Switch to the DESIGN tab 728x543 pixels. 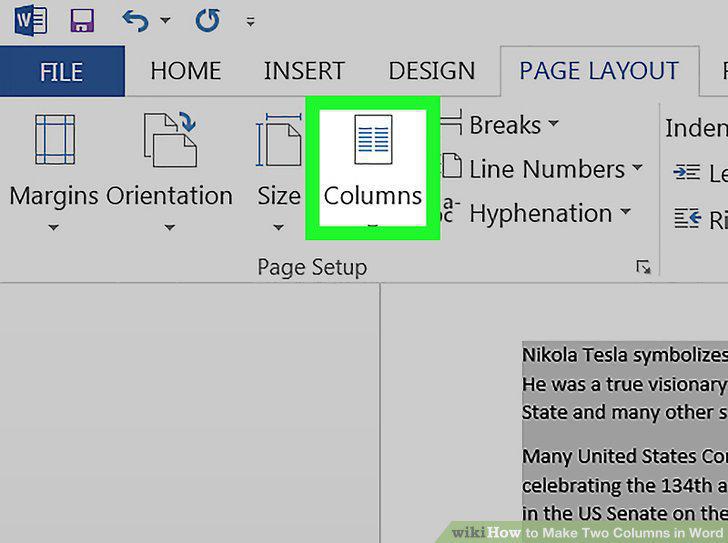coord(432,71)
